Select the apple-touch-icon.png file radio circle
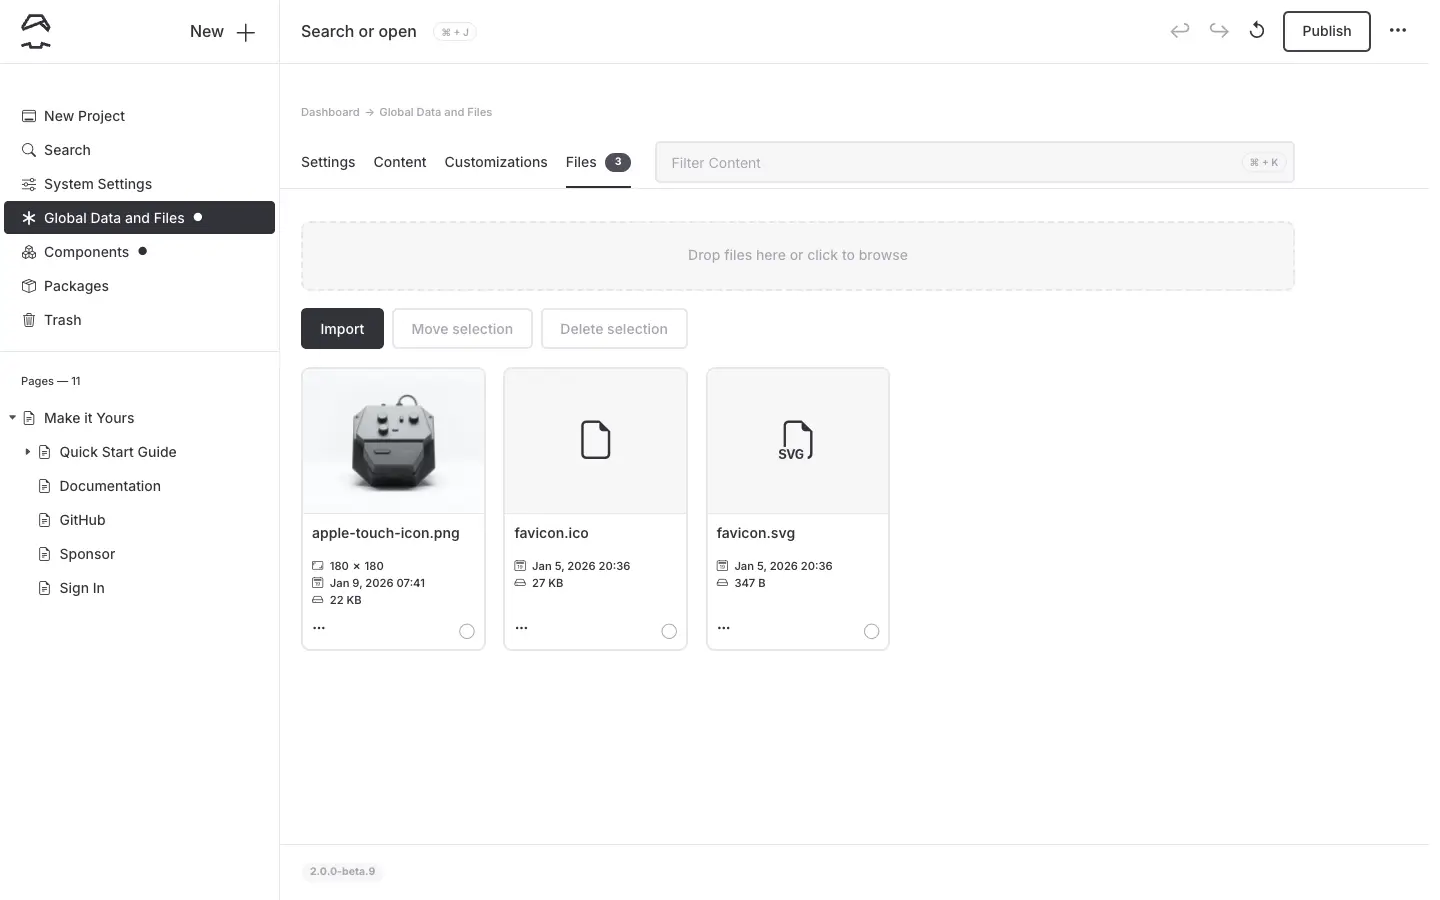Image resolution: width=1440 pixels, height=900 pixels. (467, 631)
